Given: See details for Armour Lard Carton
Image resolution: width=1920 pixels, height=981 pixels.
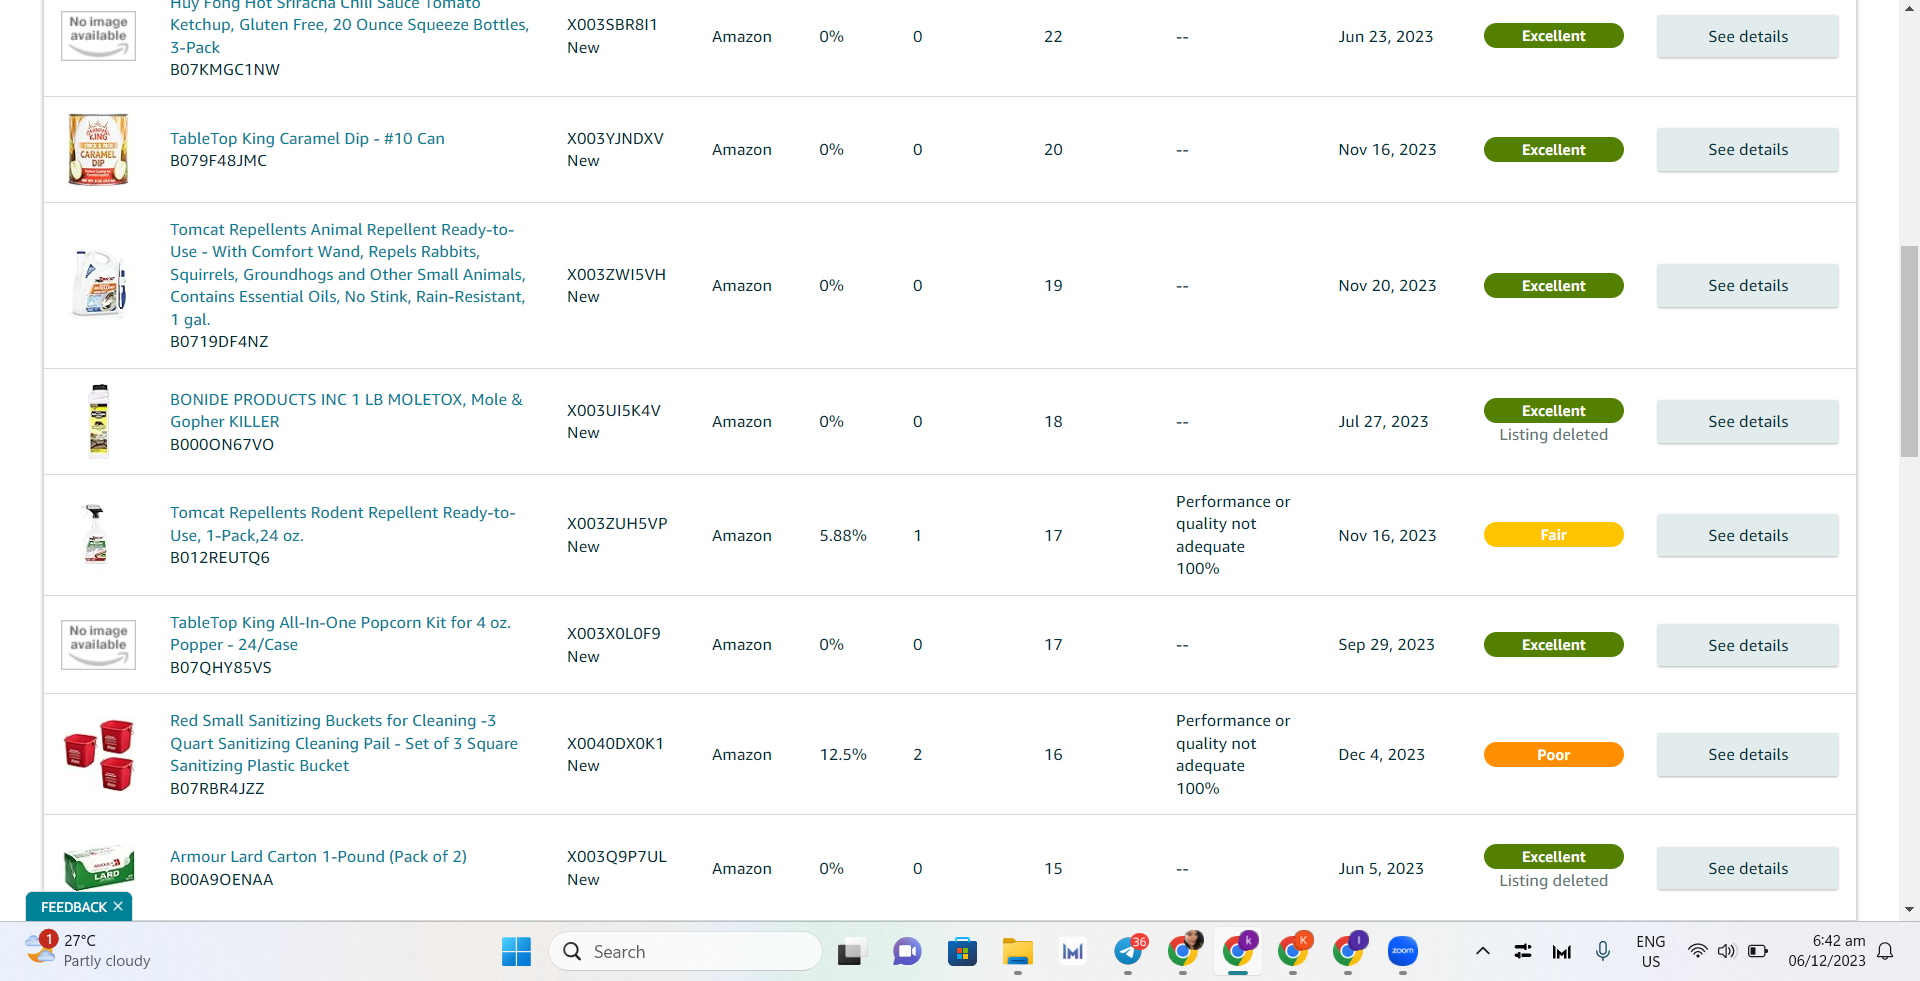Looking at the screenshot, I should [1747, 869].
